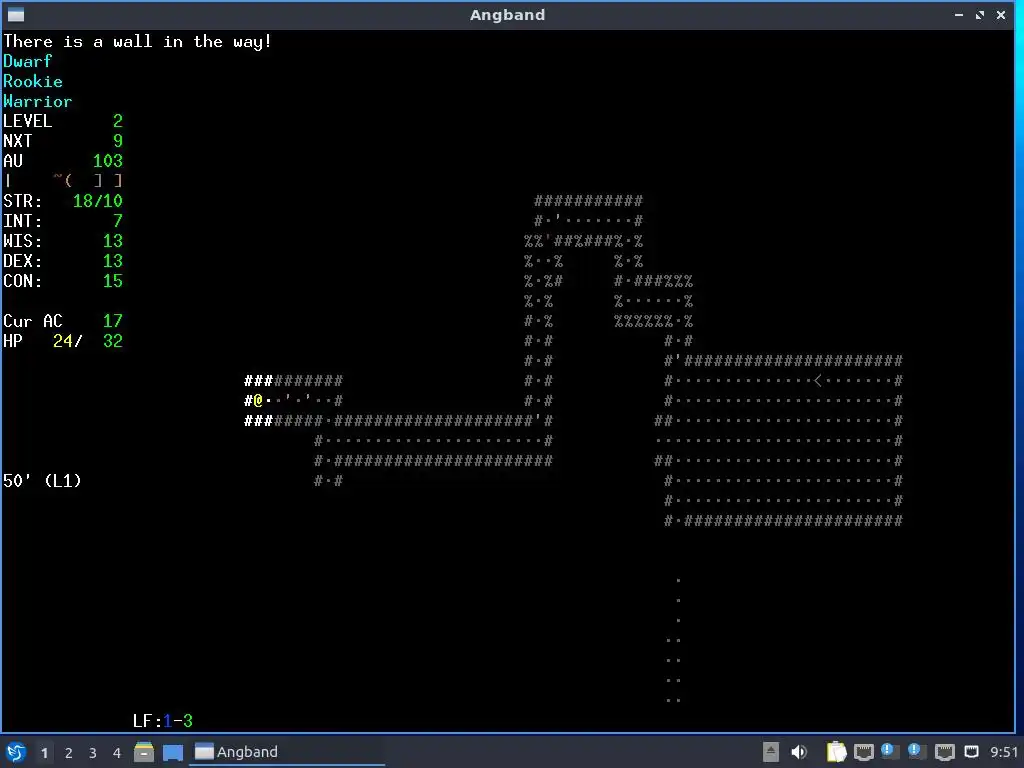Click the Cur AC value 17
Screen dimensions: 1024x768
coord(113,321)
